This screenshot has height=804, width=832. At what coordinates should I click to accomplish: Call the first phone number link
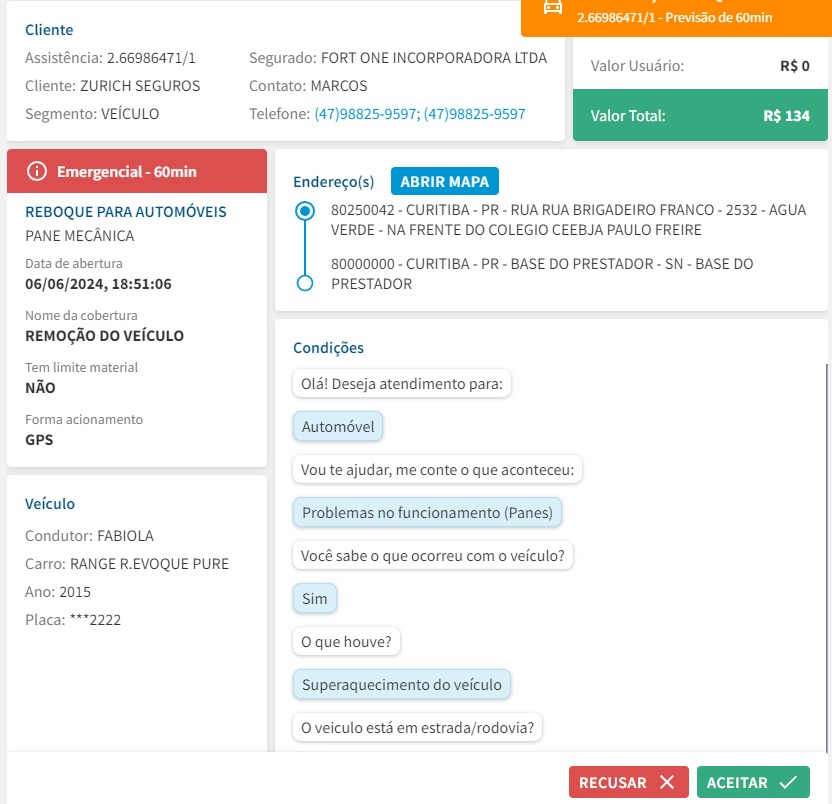pos(366,114)
